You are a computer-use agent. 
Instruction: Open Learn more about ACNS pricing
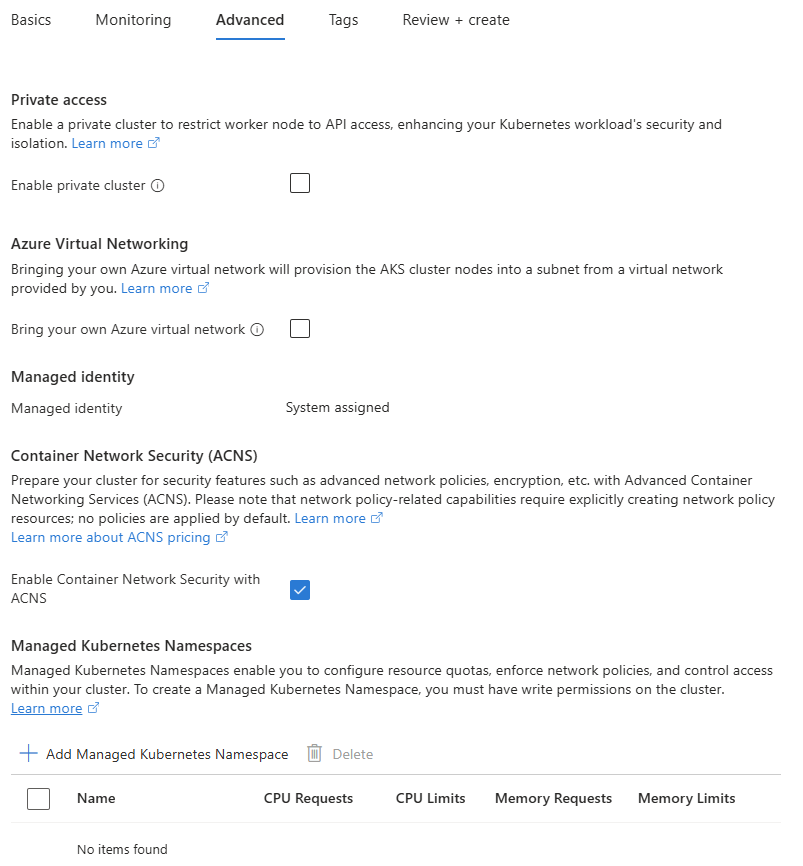coord(110,537)
